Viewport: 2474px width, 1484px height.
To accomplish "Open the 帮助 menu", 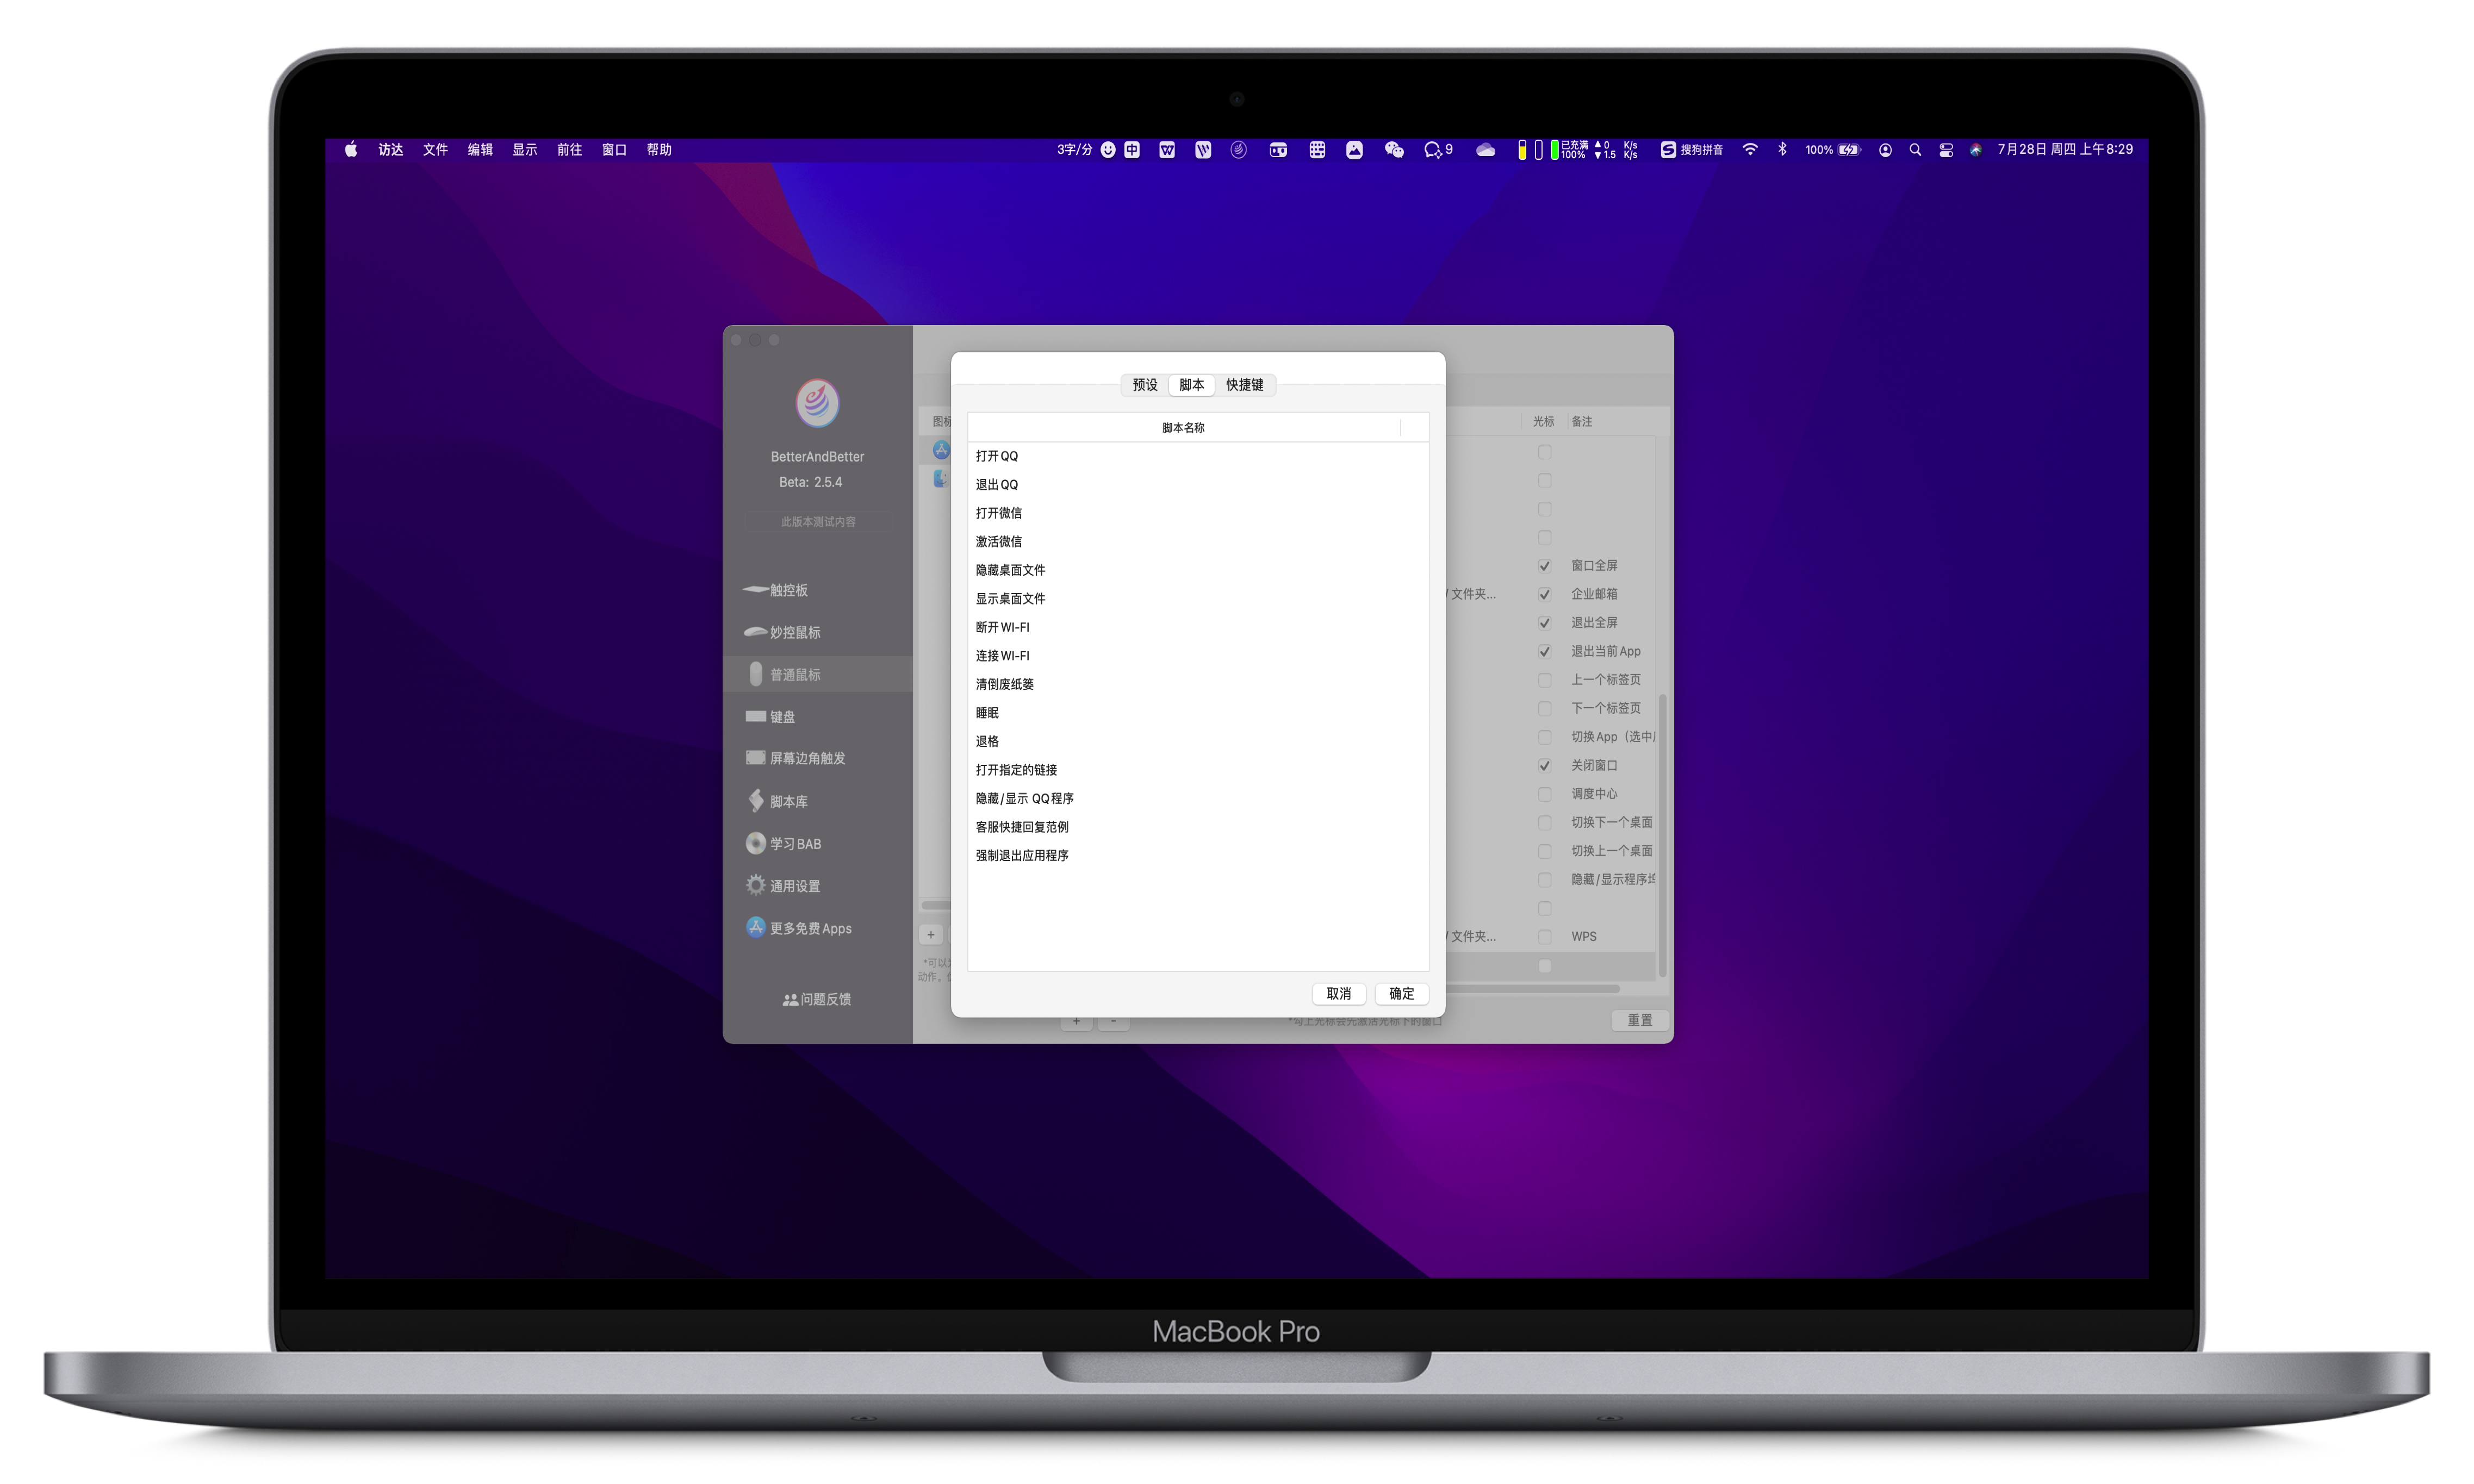I will coord(659,150).
